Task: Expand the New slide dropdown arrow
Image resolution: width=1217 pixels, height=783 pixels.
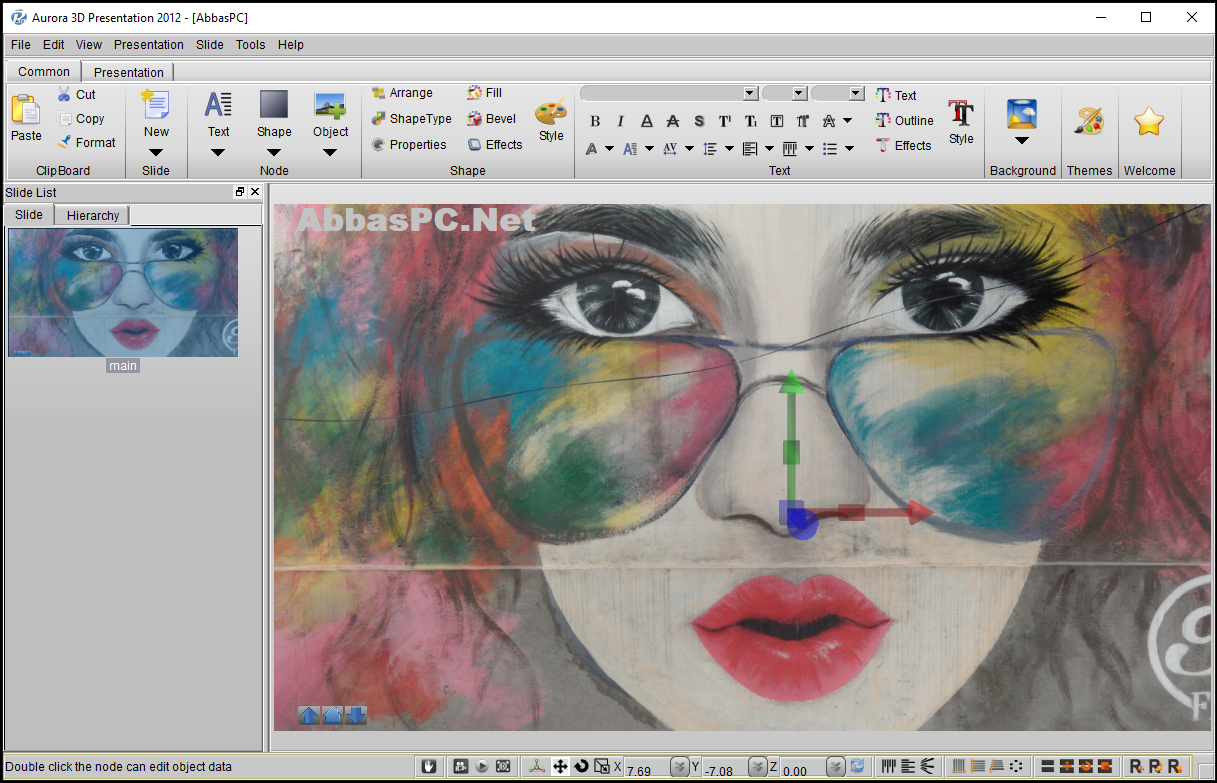Action: pos(156,152)
